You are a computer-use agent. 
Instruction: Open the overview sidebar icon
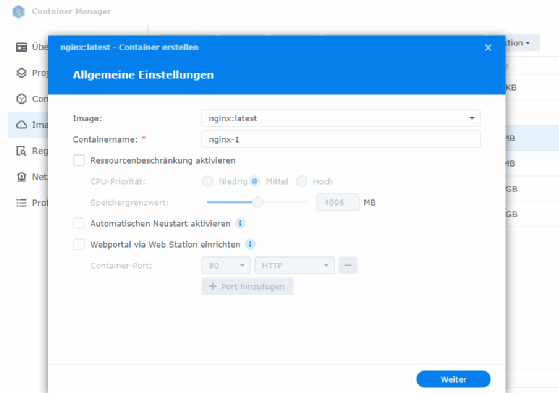point(21,47)
